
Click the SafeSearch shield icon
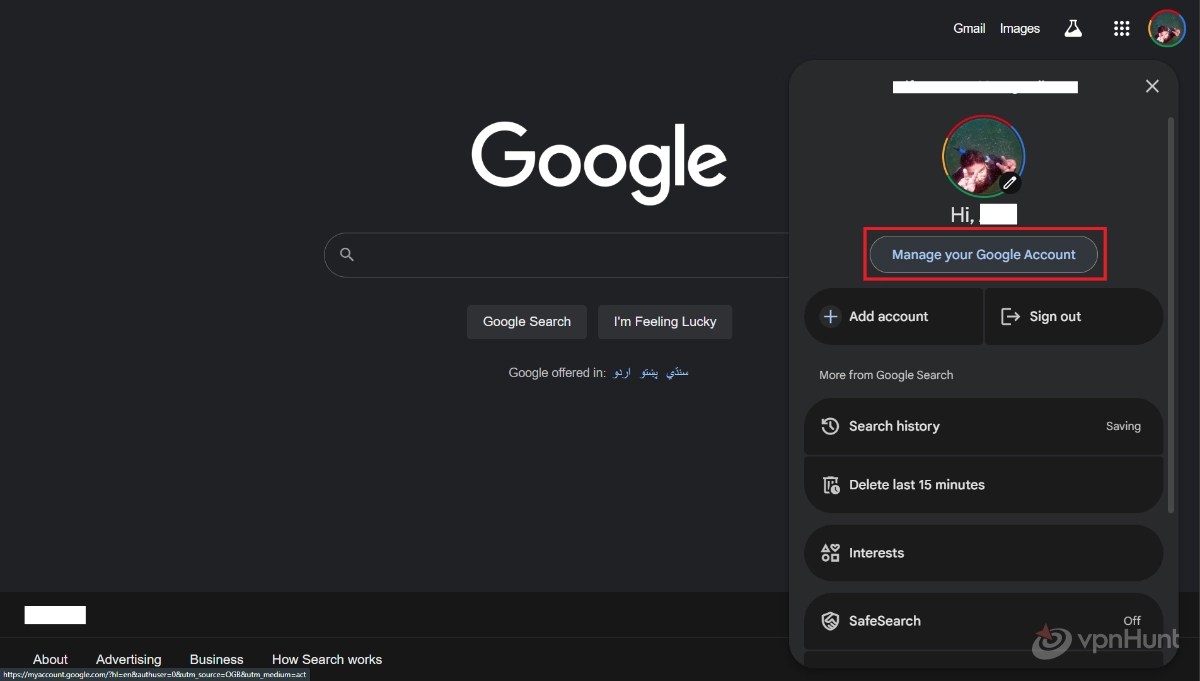tap(830, 620)
